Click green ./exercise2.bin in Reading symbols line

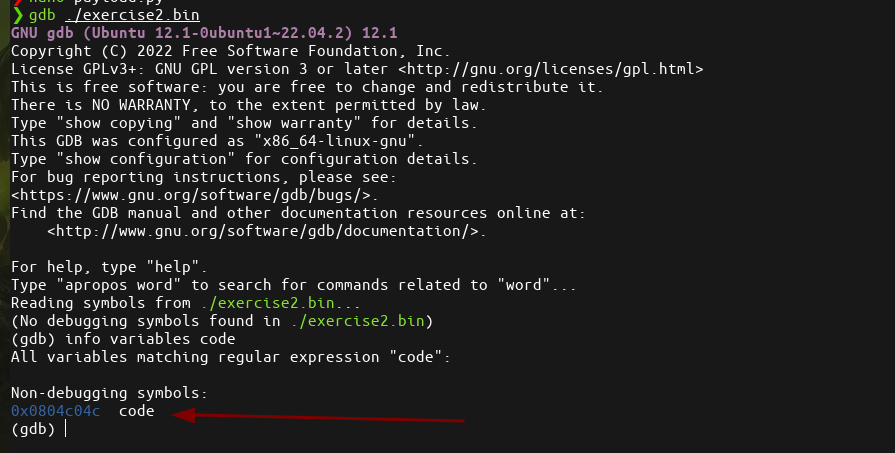[268, 303]
